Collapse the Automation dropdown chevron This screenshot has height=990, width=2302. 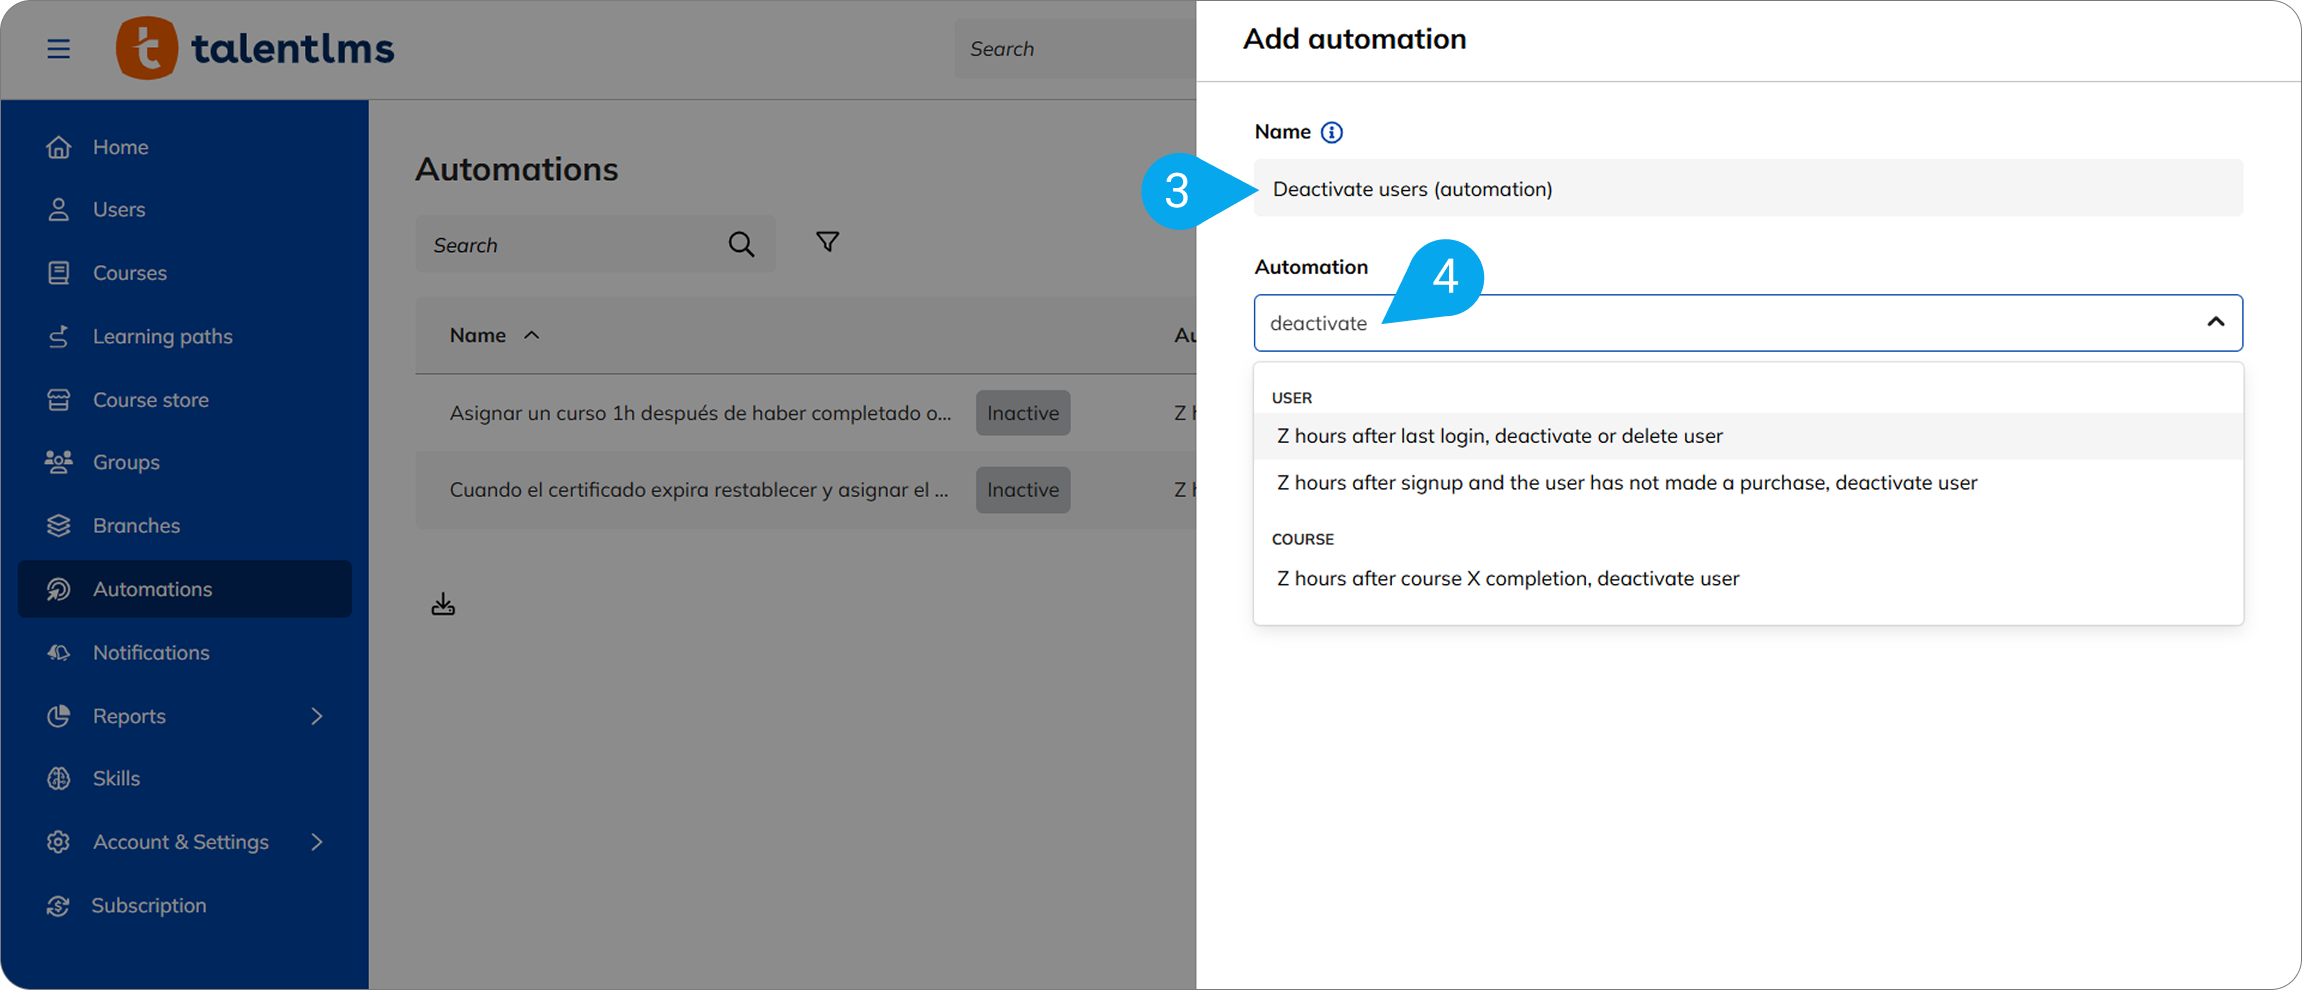[x=2215, y=322]
